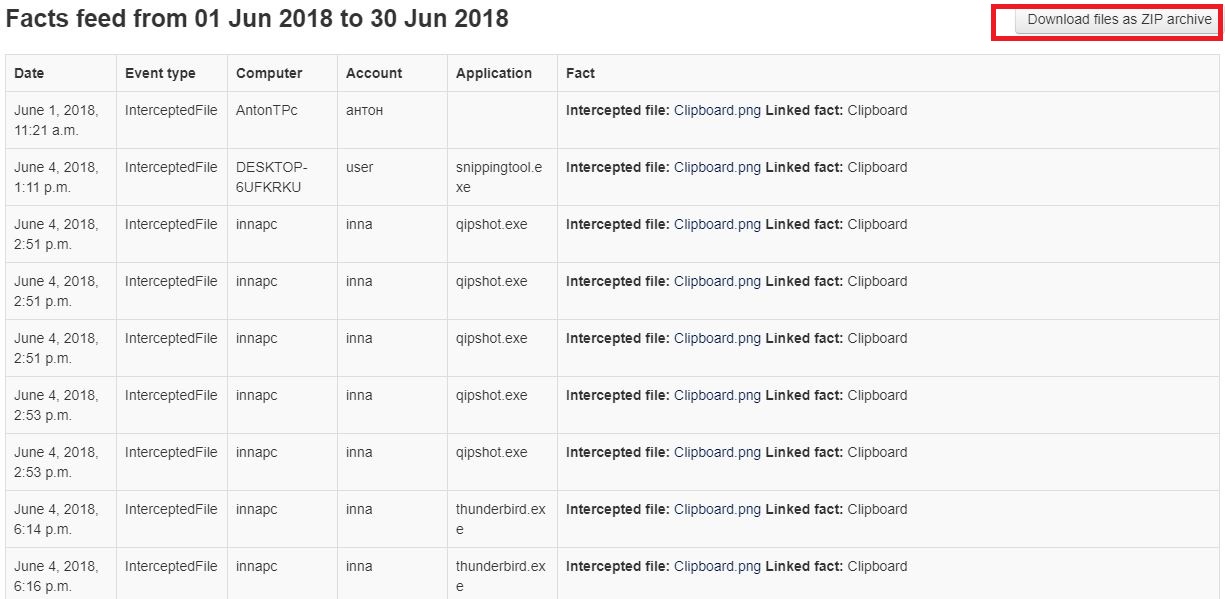Click the Event type column header

coord(160,74)
